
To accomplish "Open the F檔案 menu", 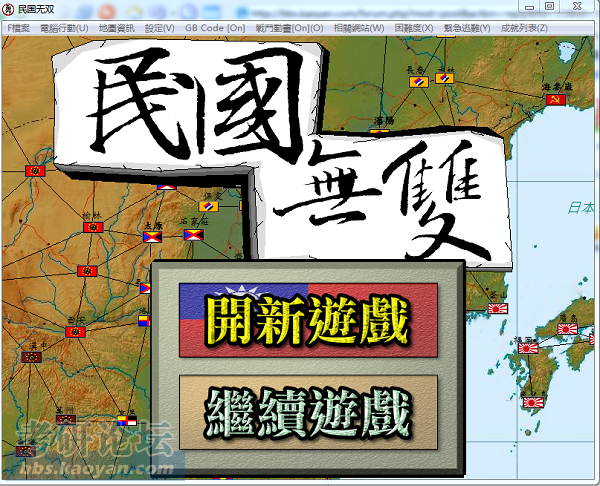I will 18,28.
